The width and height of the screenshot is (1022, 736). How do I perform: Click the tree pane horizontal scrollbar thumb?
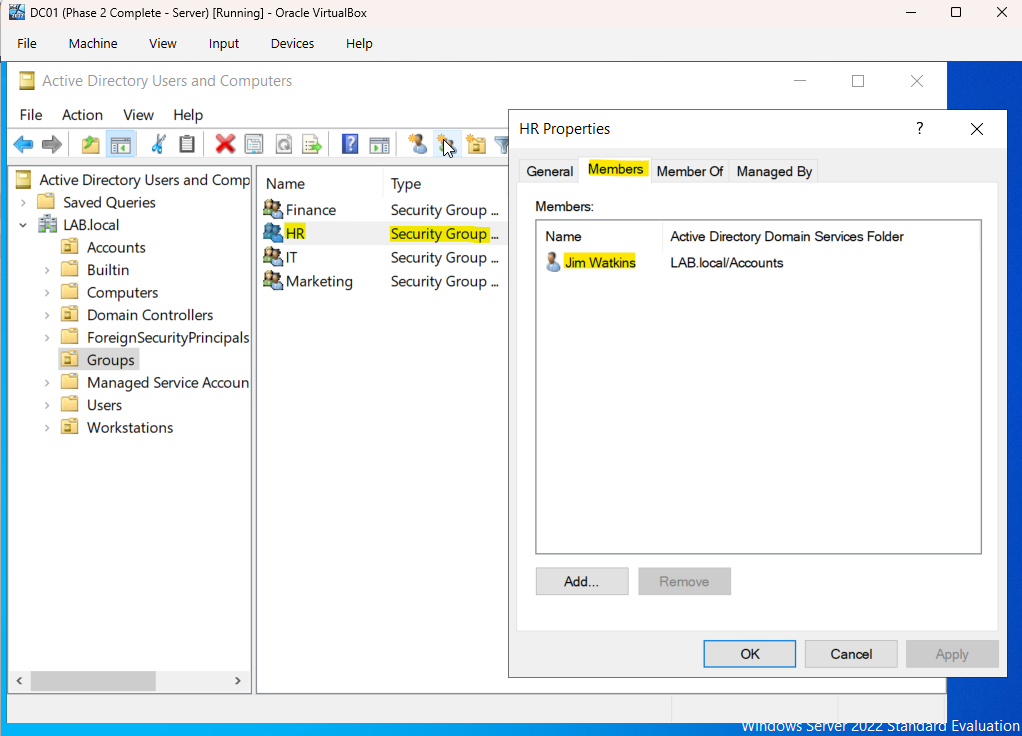[93, 681]
